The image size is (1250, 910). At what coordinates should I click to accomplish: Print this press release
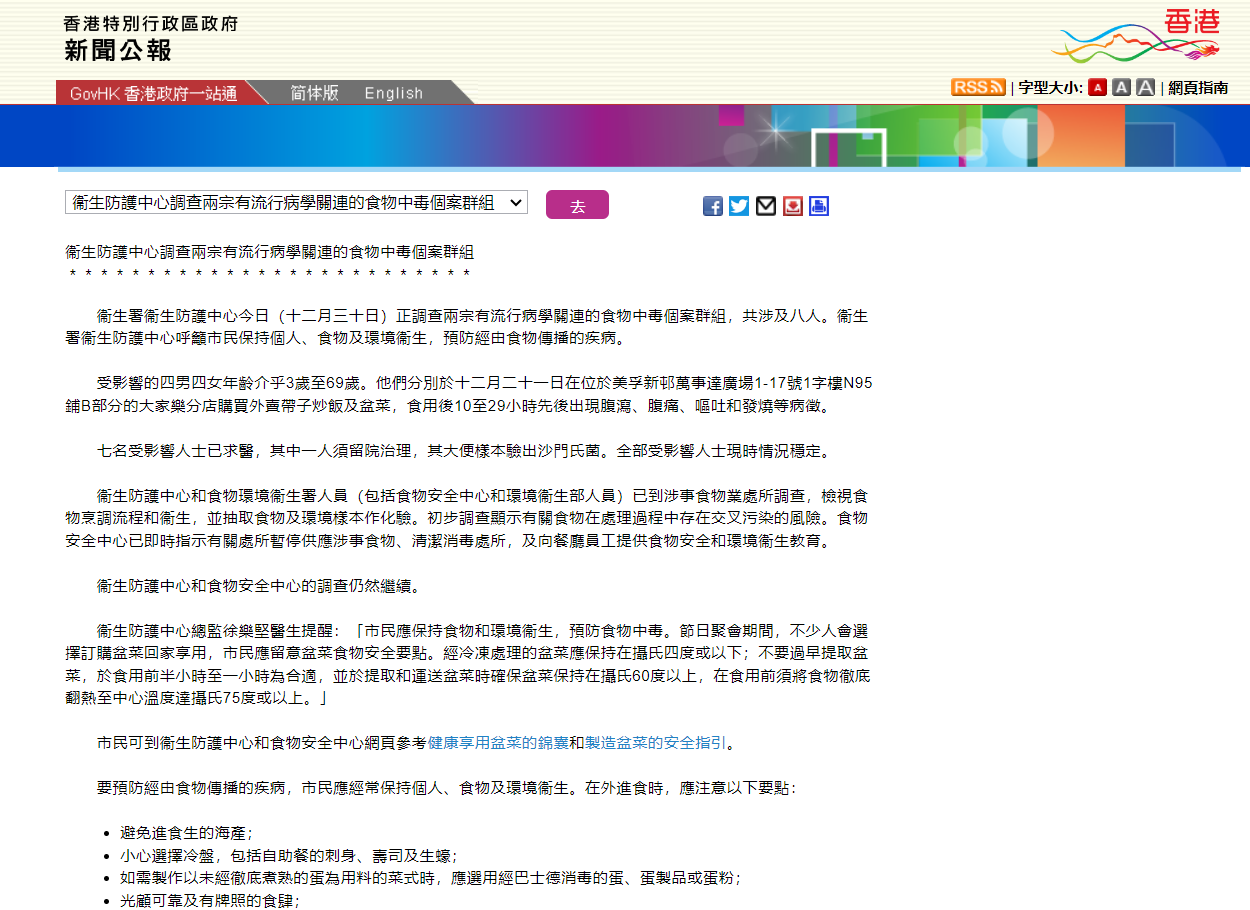[818, 206]
